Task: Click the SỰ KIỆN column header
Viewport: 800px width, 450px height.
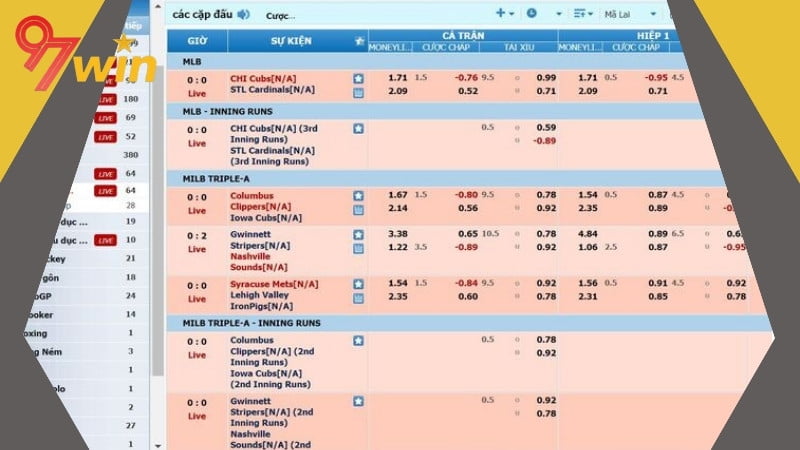Action: pos(291,41)
